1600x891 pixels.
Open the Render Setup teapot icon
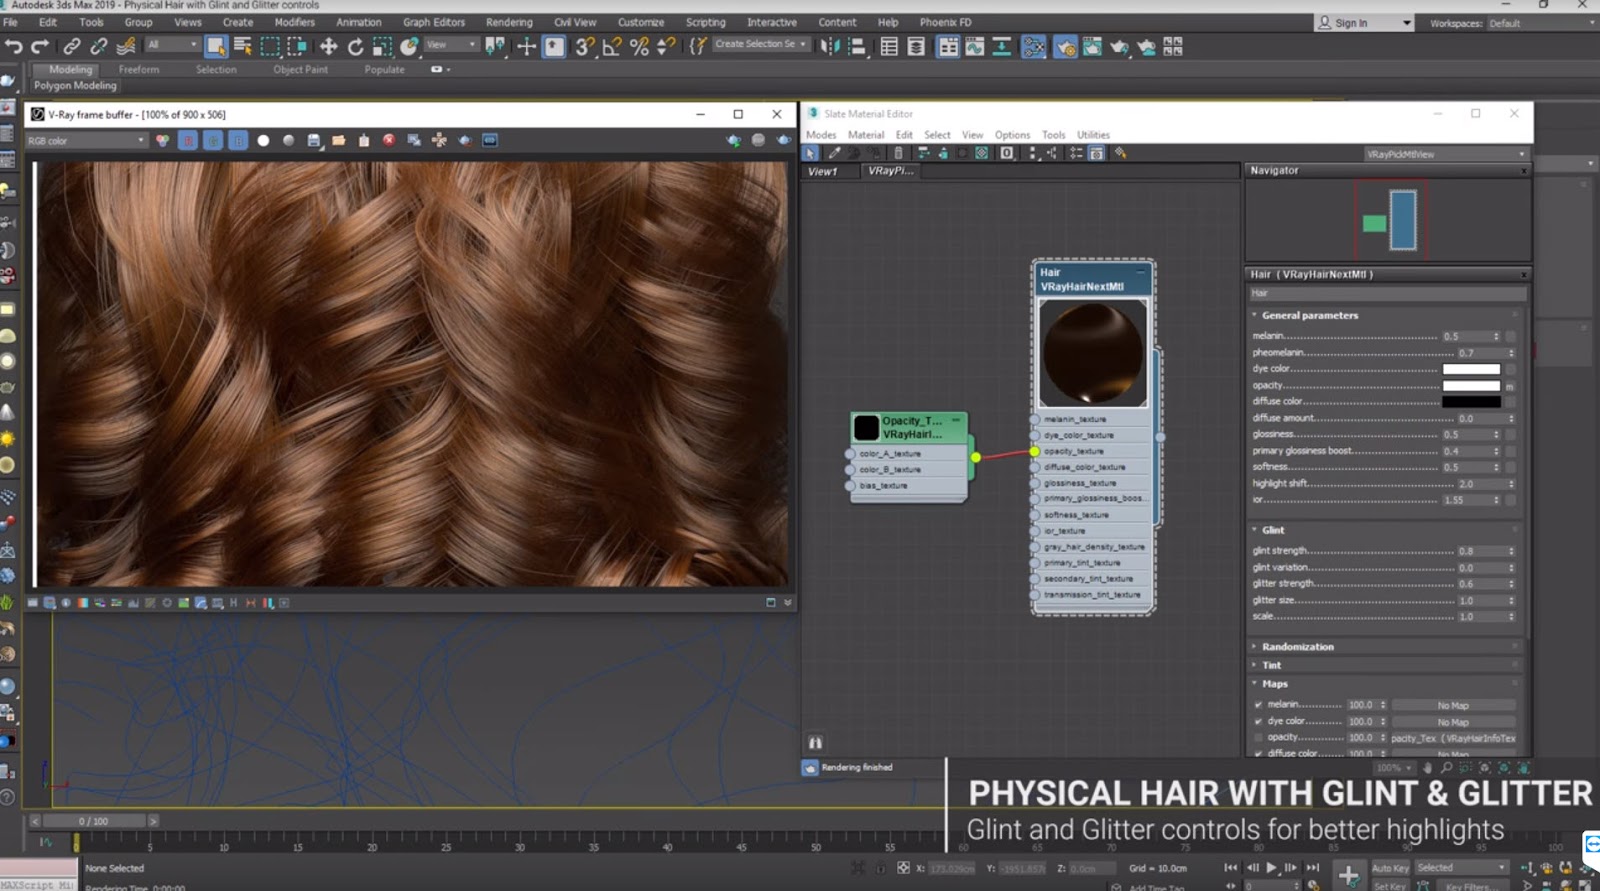pos(1065,46)
